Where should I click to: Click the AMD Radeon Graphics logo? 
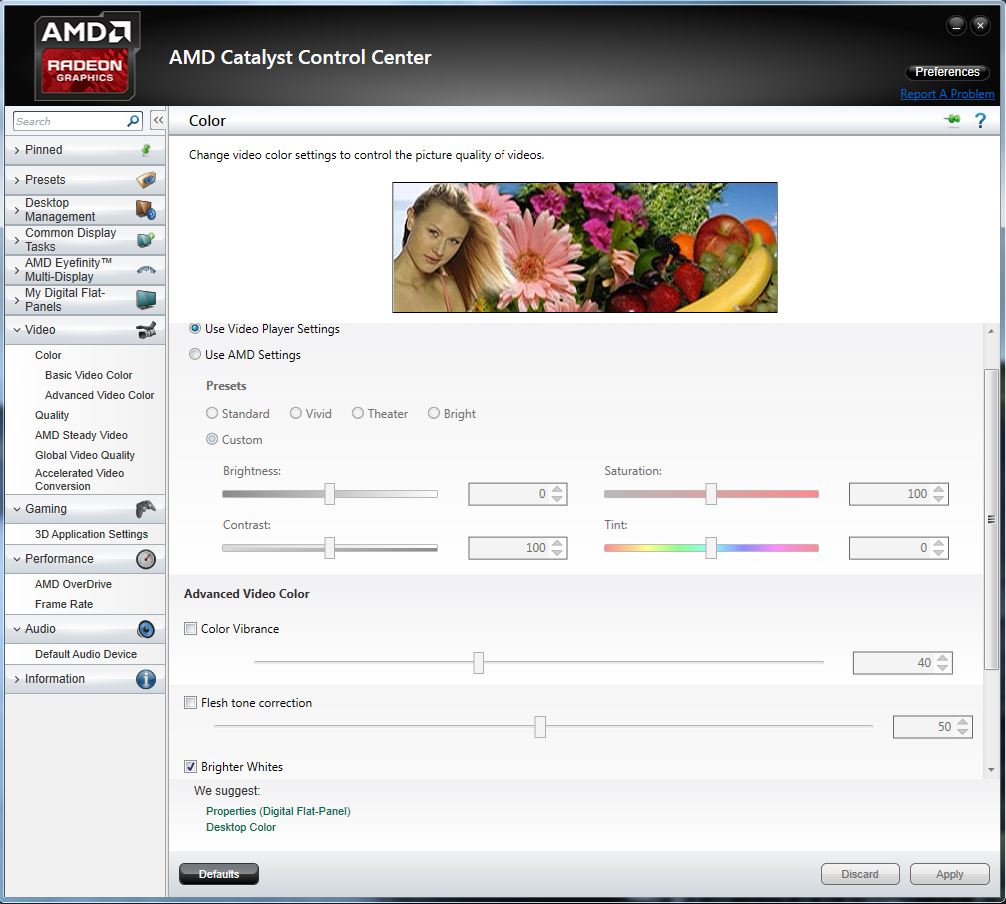(x=85, y=56)
